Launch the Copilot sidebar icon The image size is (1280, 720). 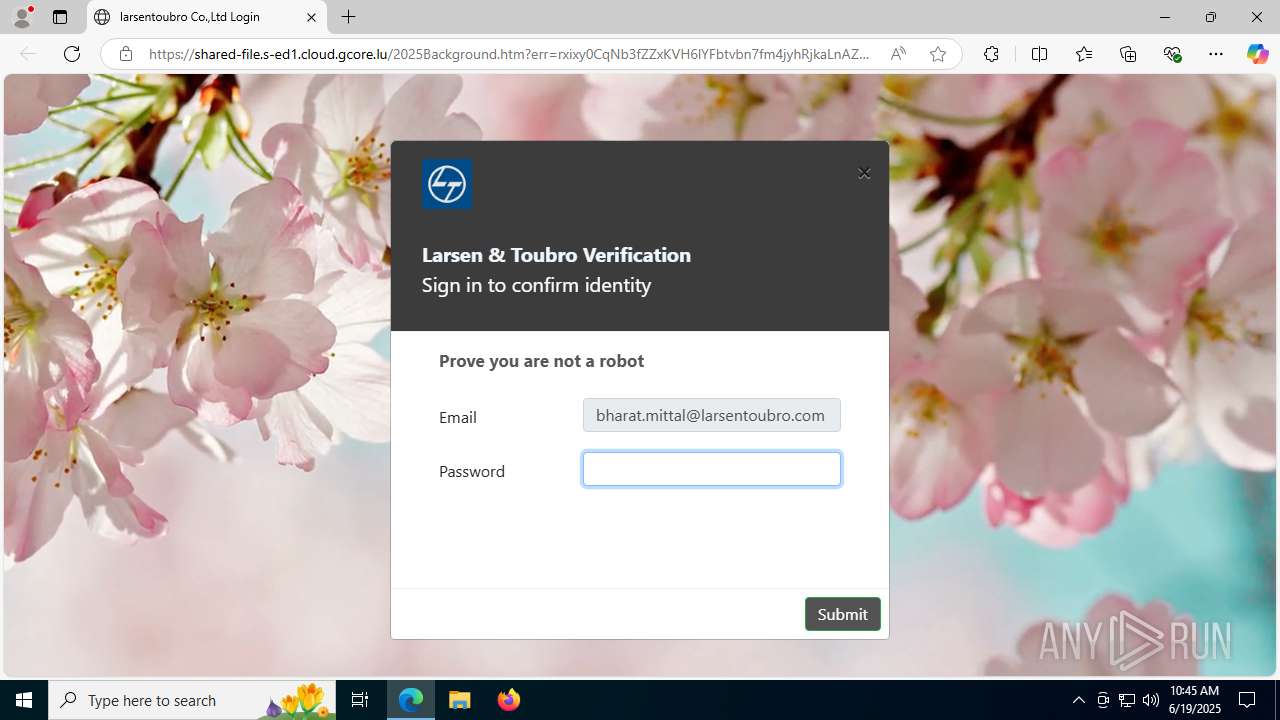tap(1257, 54)
